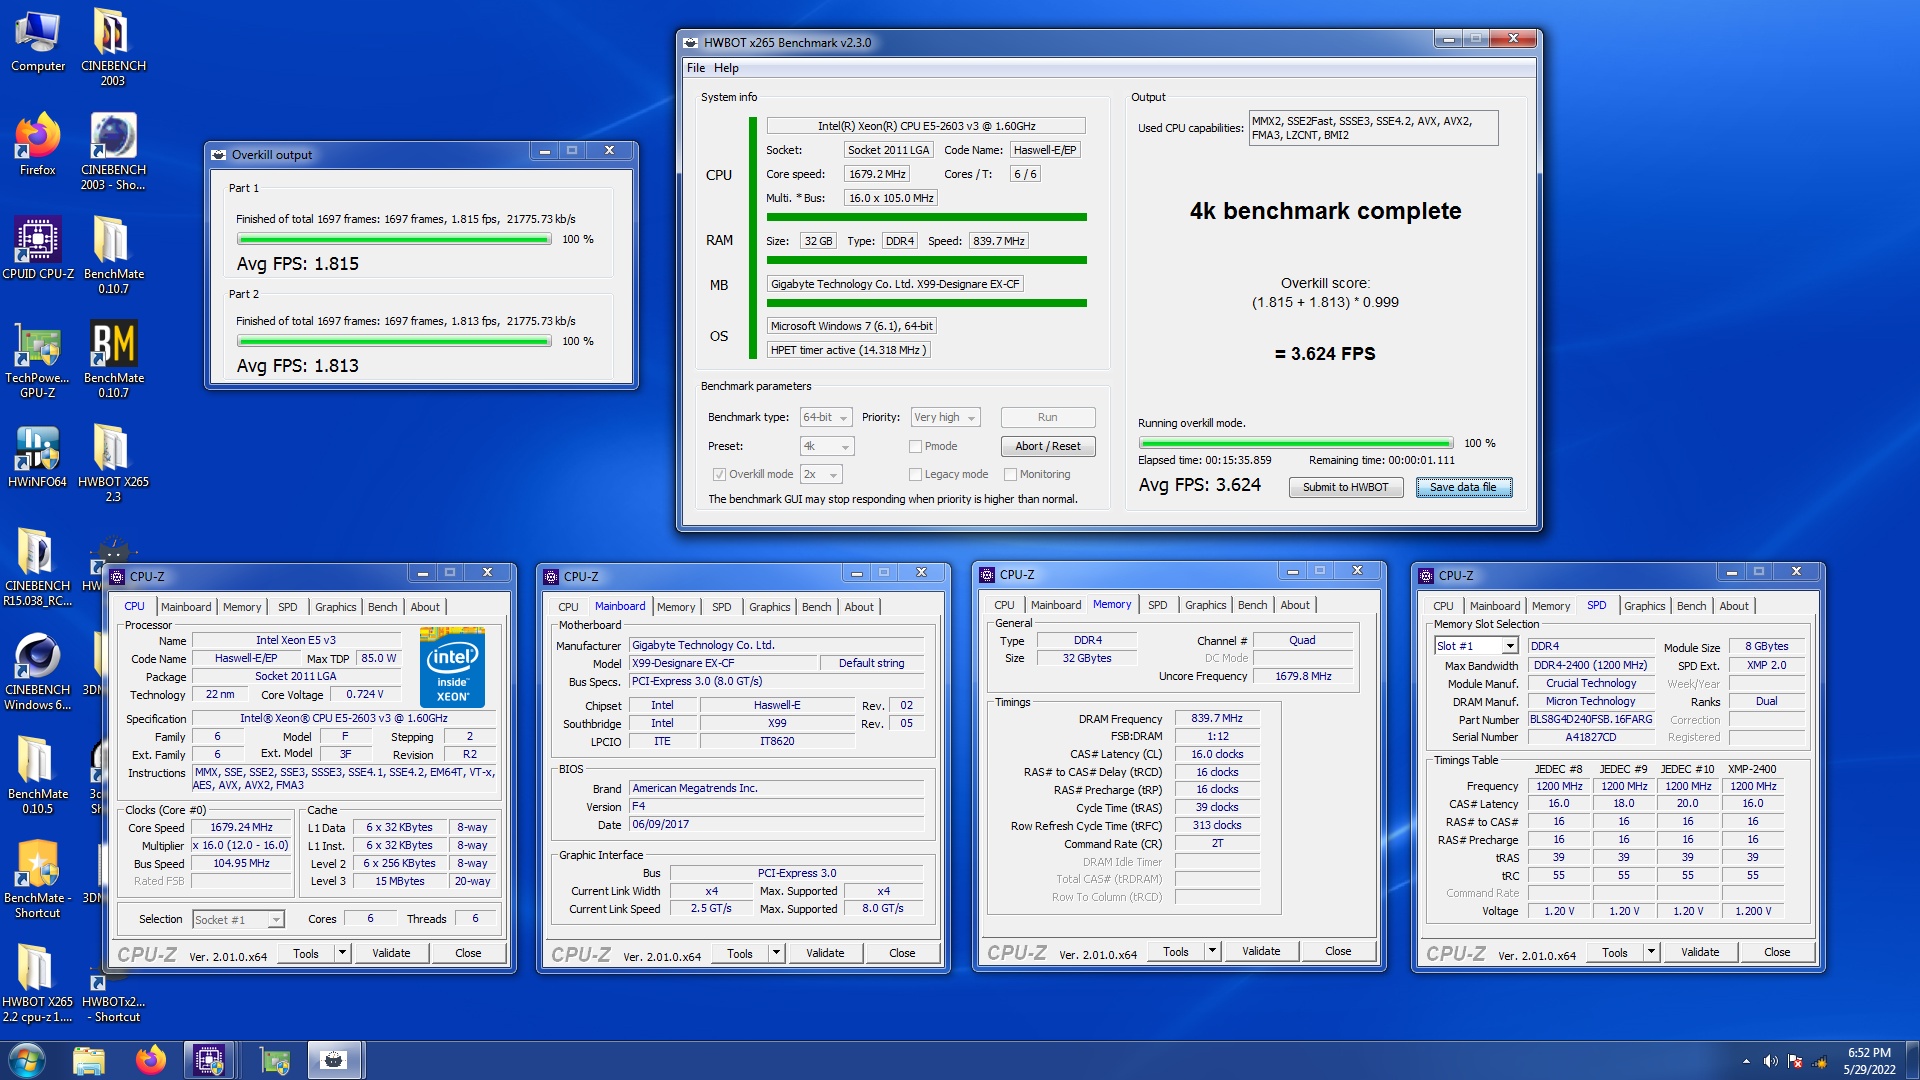Open CINEBENCH 2003 desktop icon
The width and height of the screenshot is (1920, 1080).
[x=113, y=47]
